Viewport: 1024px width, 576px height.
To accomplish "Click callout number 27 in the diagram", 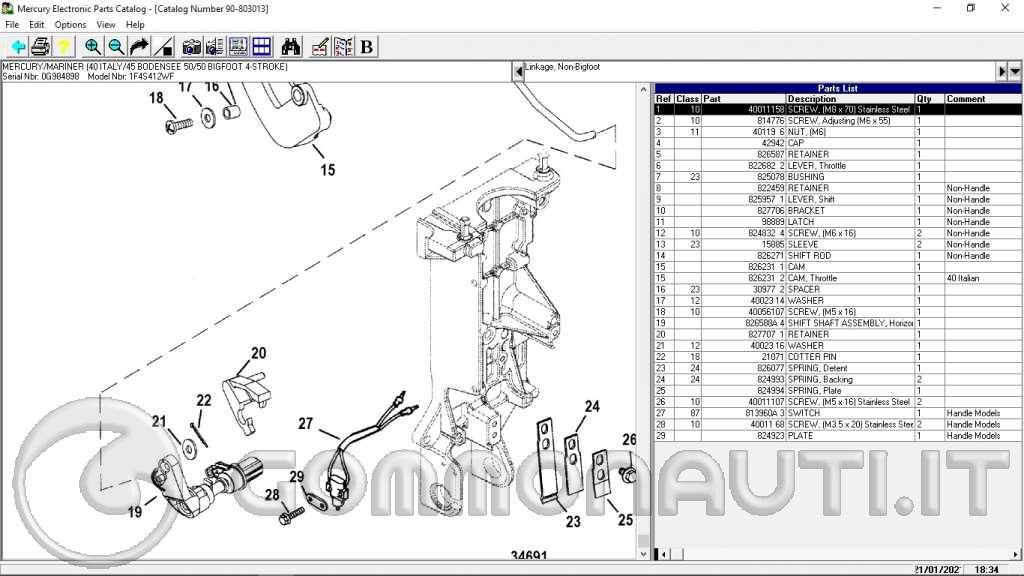I will point(306,424).
